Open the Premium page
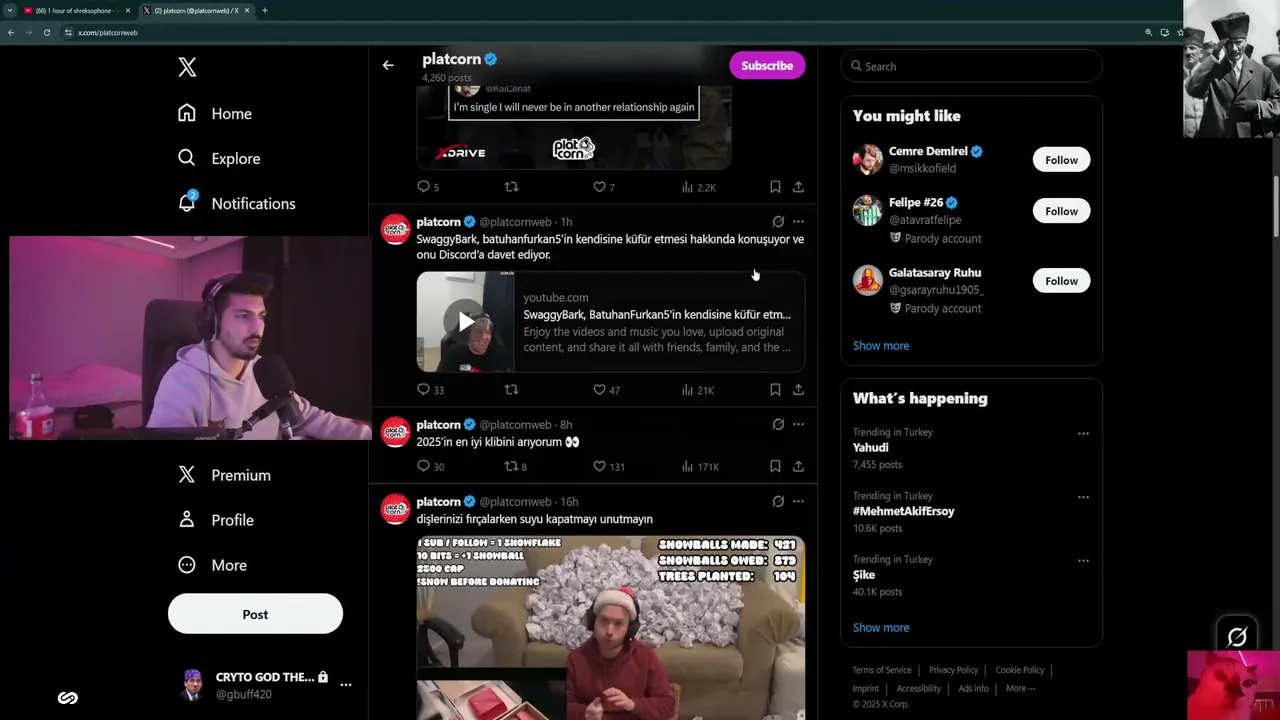1280x720 pixels. point(224,475)
